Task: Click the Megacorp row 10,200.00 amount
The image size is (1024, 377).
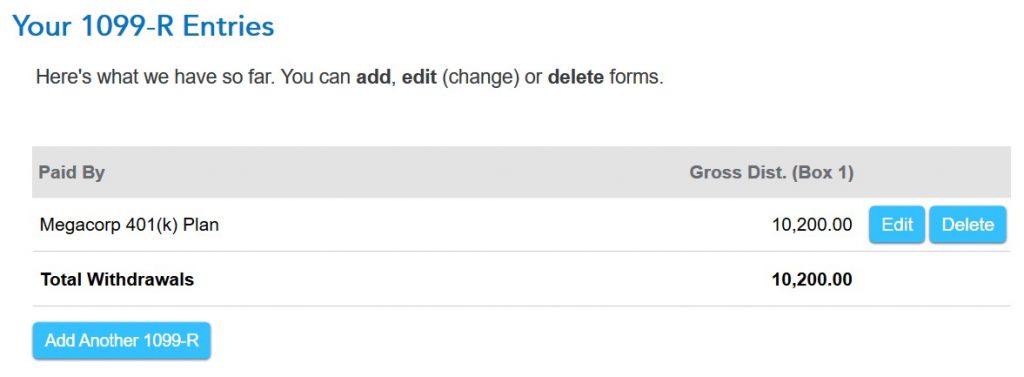Action: [812, 225]
